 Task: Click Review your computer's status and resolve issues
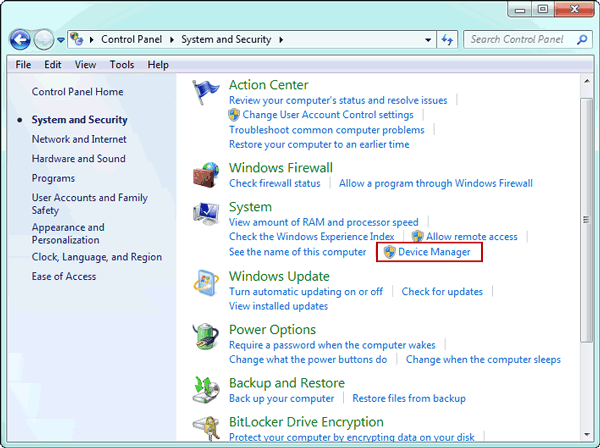(338, 100)
